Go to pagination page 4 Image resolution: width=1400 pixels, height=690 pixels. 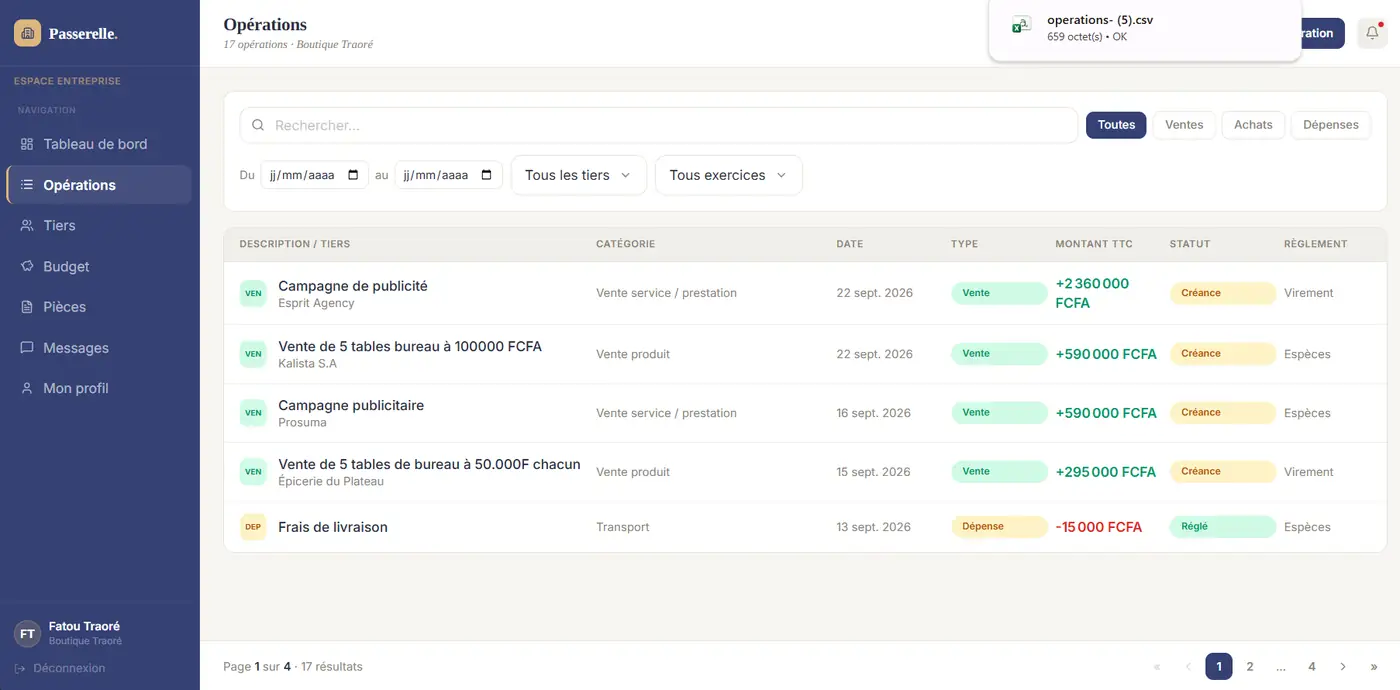click(1312, 666)
